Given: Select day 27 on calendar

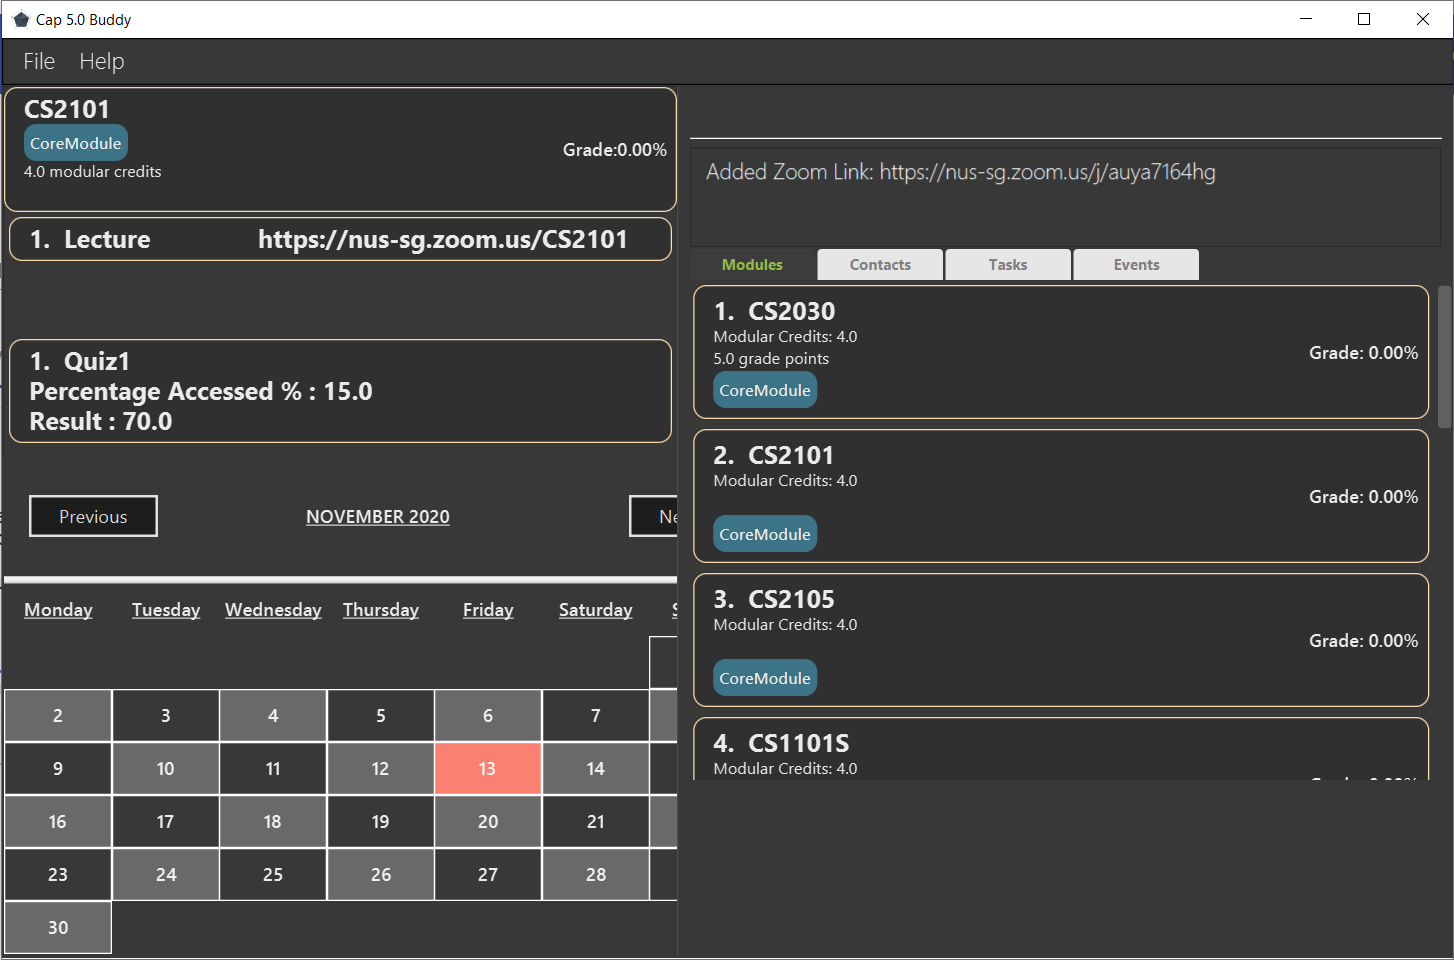Looking at the screenshot, I should (x=488, y=874).
